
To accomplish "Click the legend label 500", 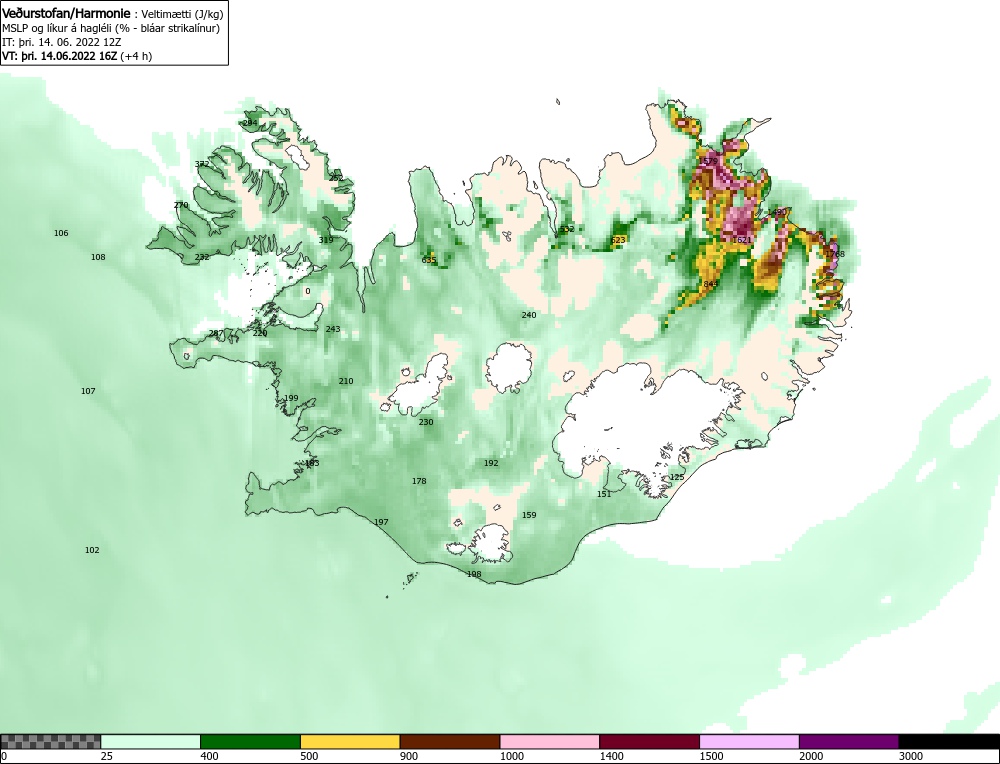I will tap(309, 756).
